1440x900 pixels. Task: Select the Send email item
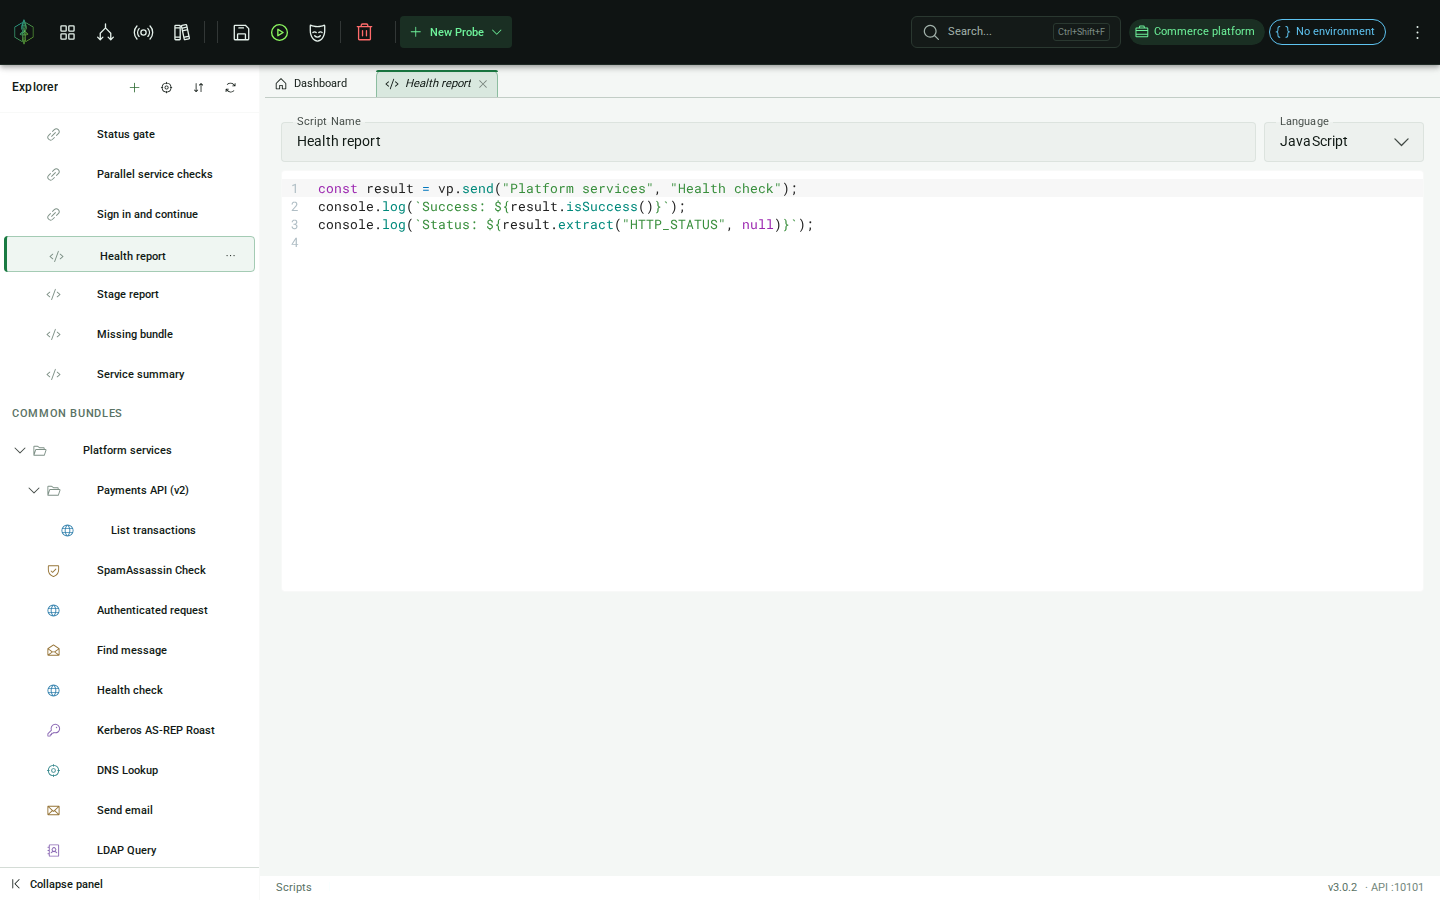pyautogui.click(x=129, y=810)
